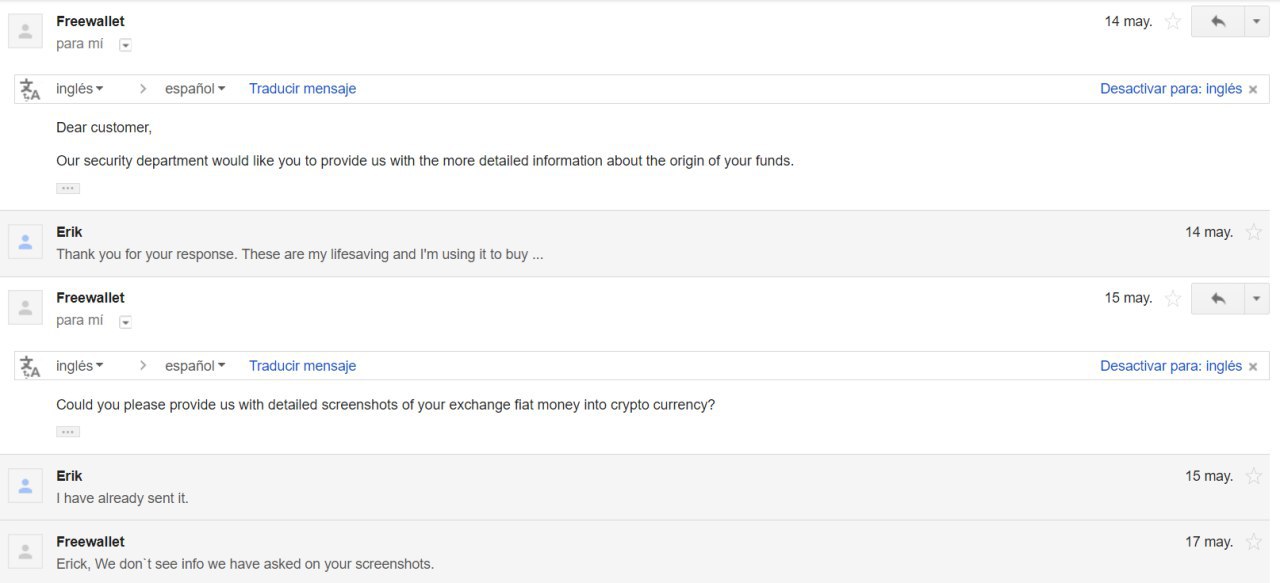1280x583 pixels.
Task: Open collapsed message 'I have already sent it.'
Action: pos(640,487)
